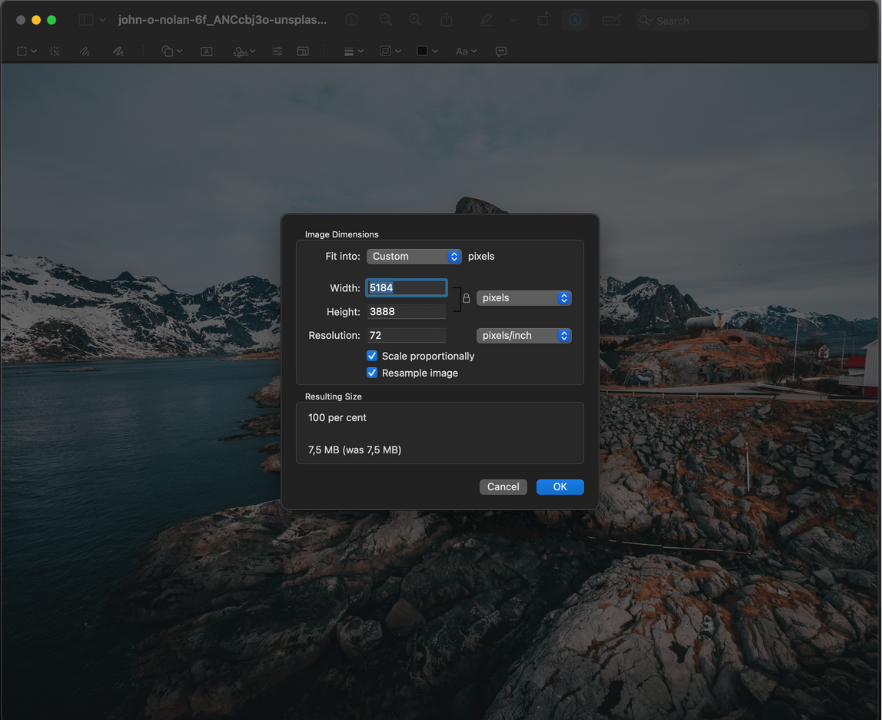Select the Highlight pen tool
The height and width of the screenshot is (720, 882).
487,20
